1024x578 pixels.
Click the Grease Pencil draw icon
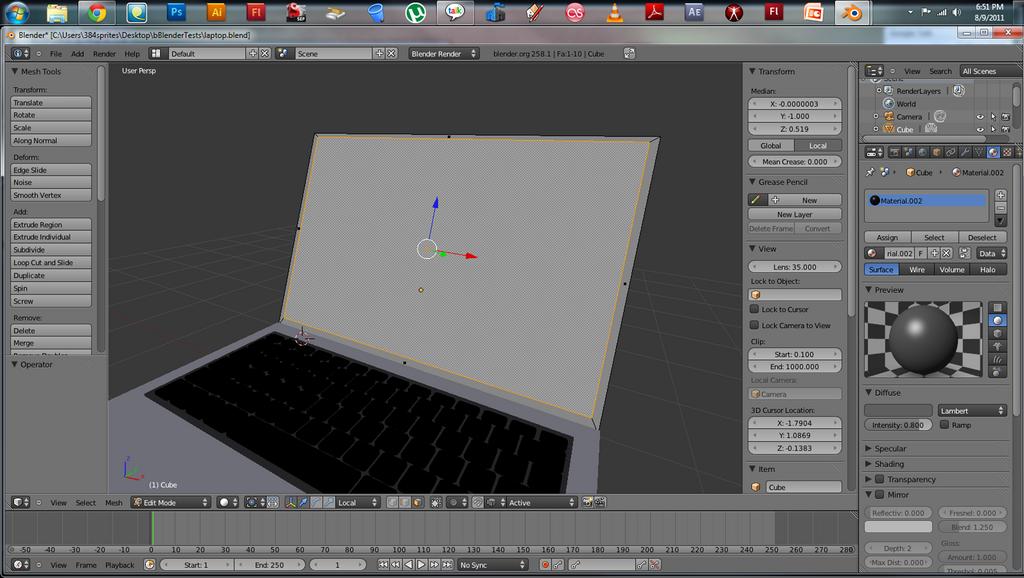tap(756, 200)
